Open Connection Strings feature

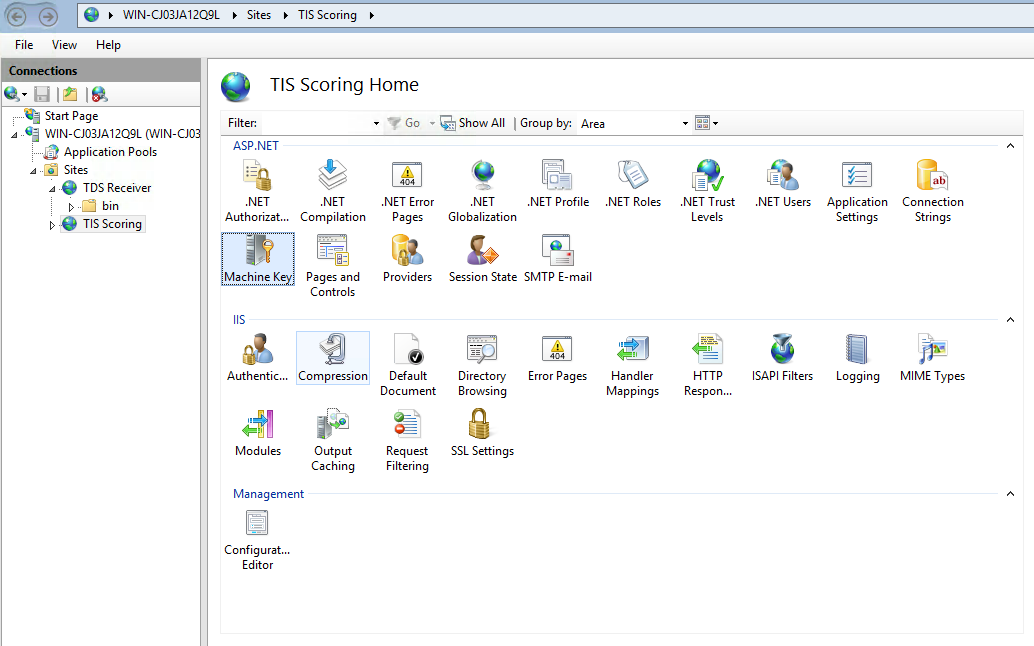pos(932,191)
